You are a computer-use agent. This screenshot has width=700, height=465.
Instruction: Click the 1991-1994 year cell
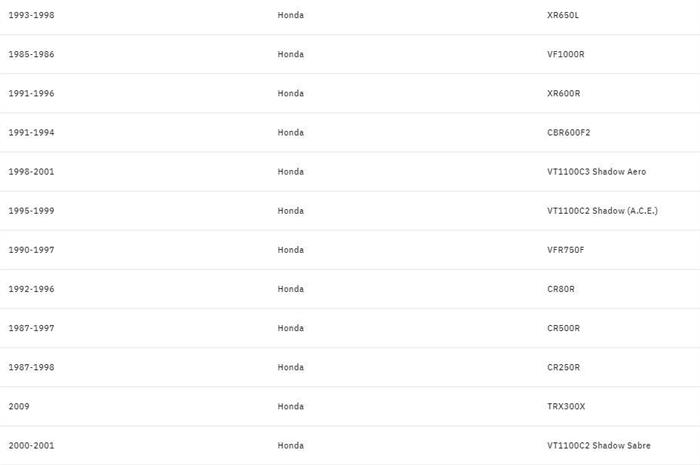[x=31, y=132]
